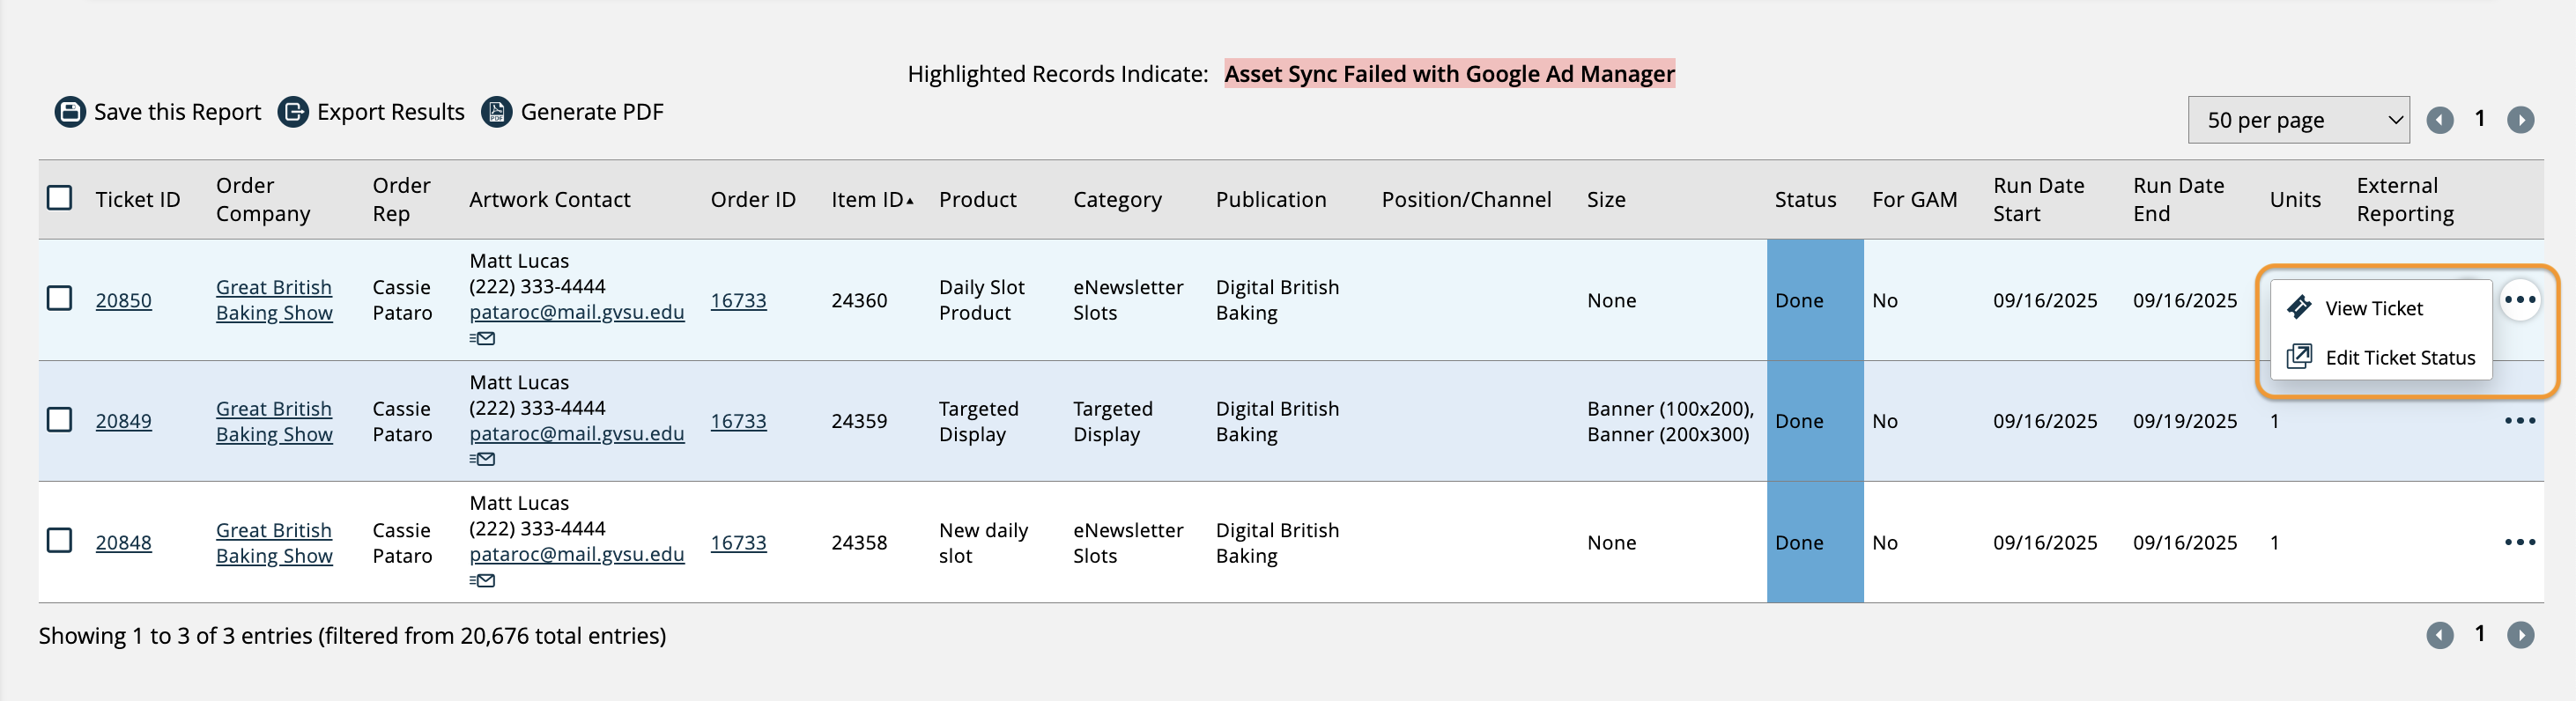Click the blue Done status cell for 20848

pos(1813,543)
